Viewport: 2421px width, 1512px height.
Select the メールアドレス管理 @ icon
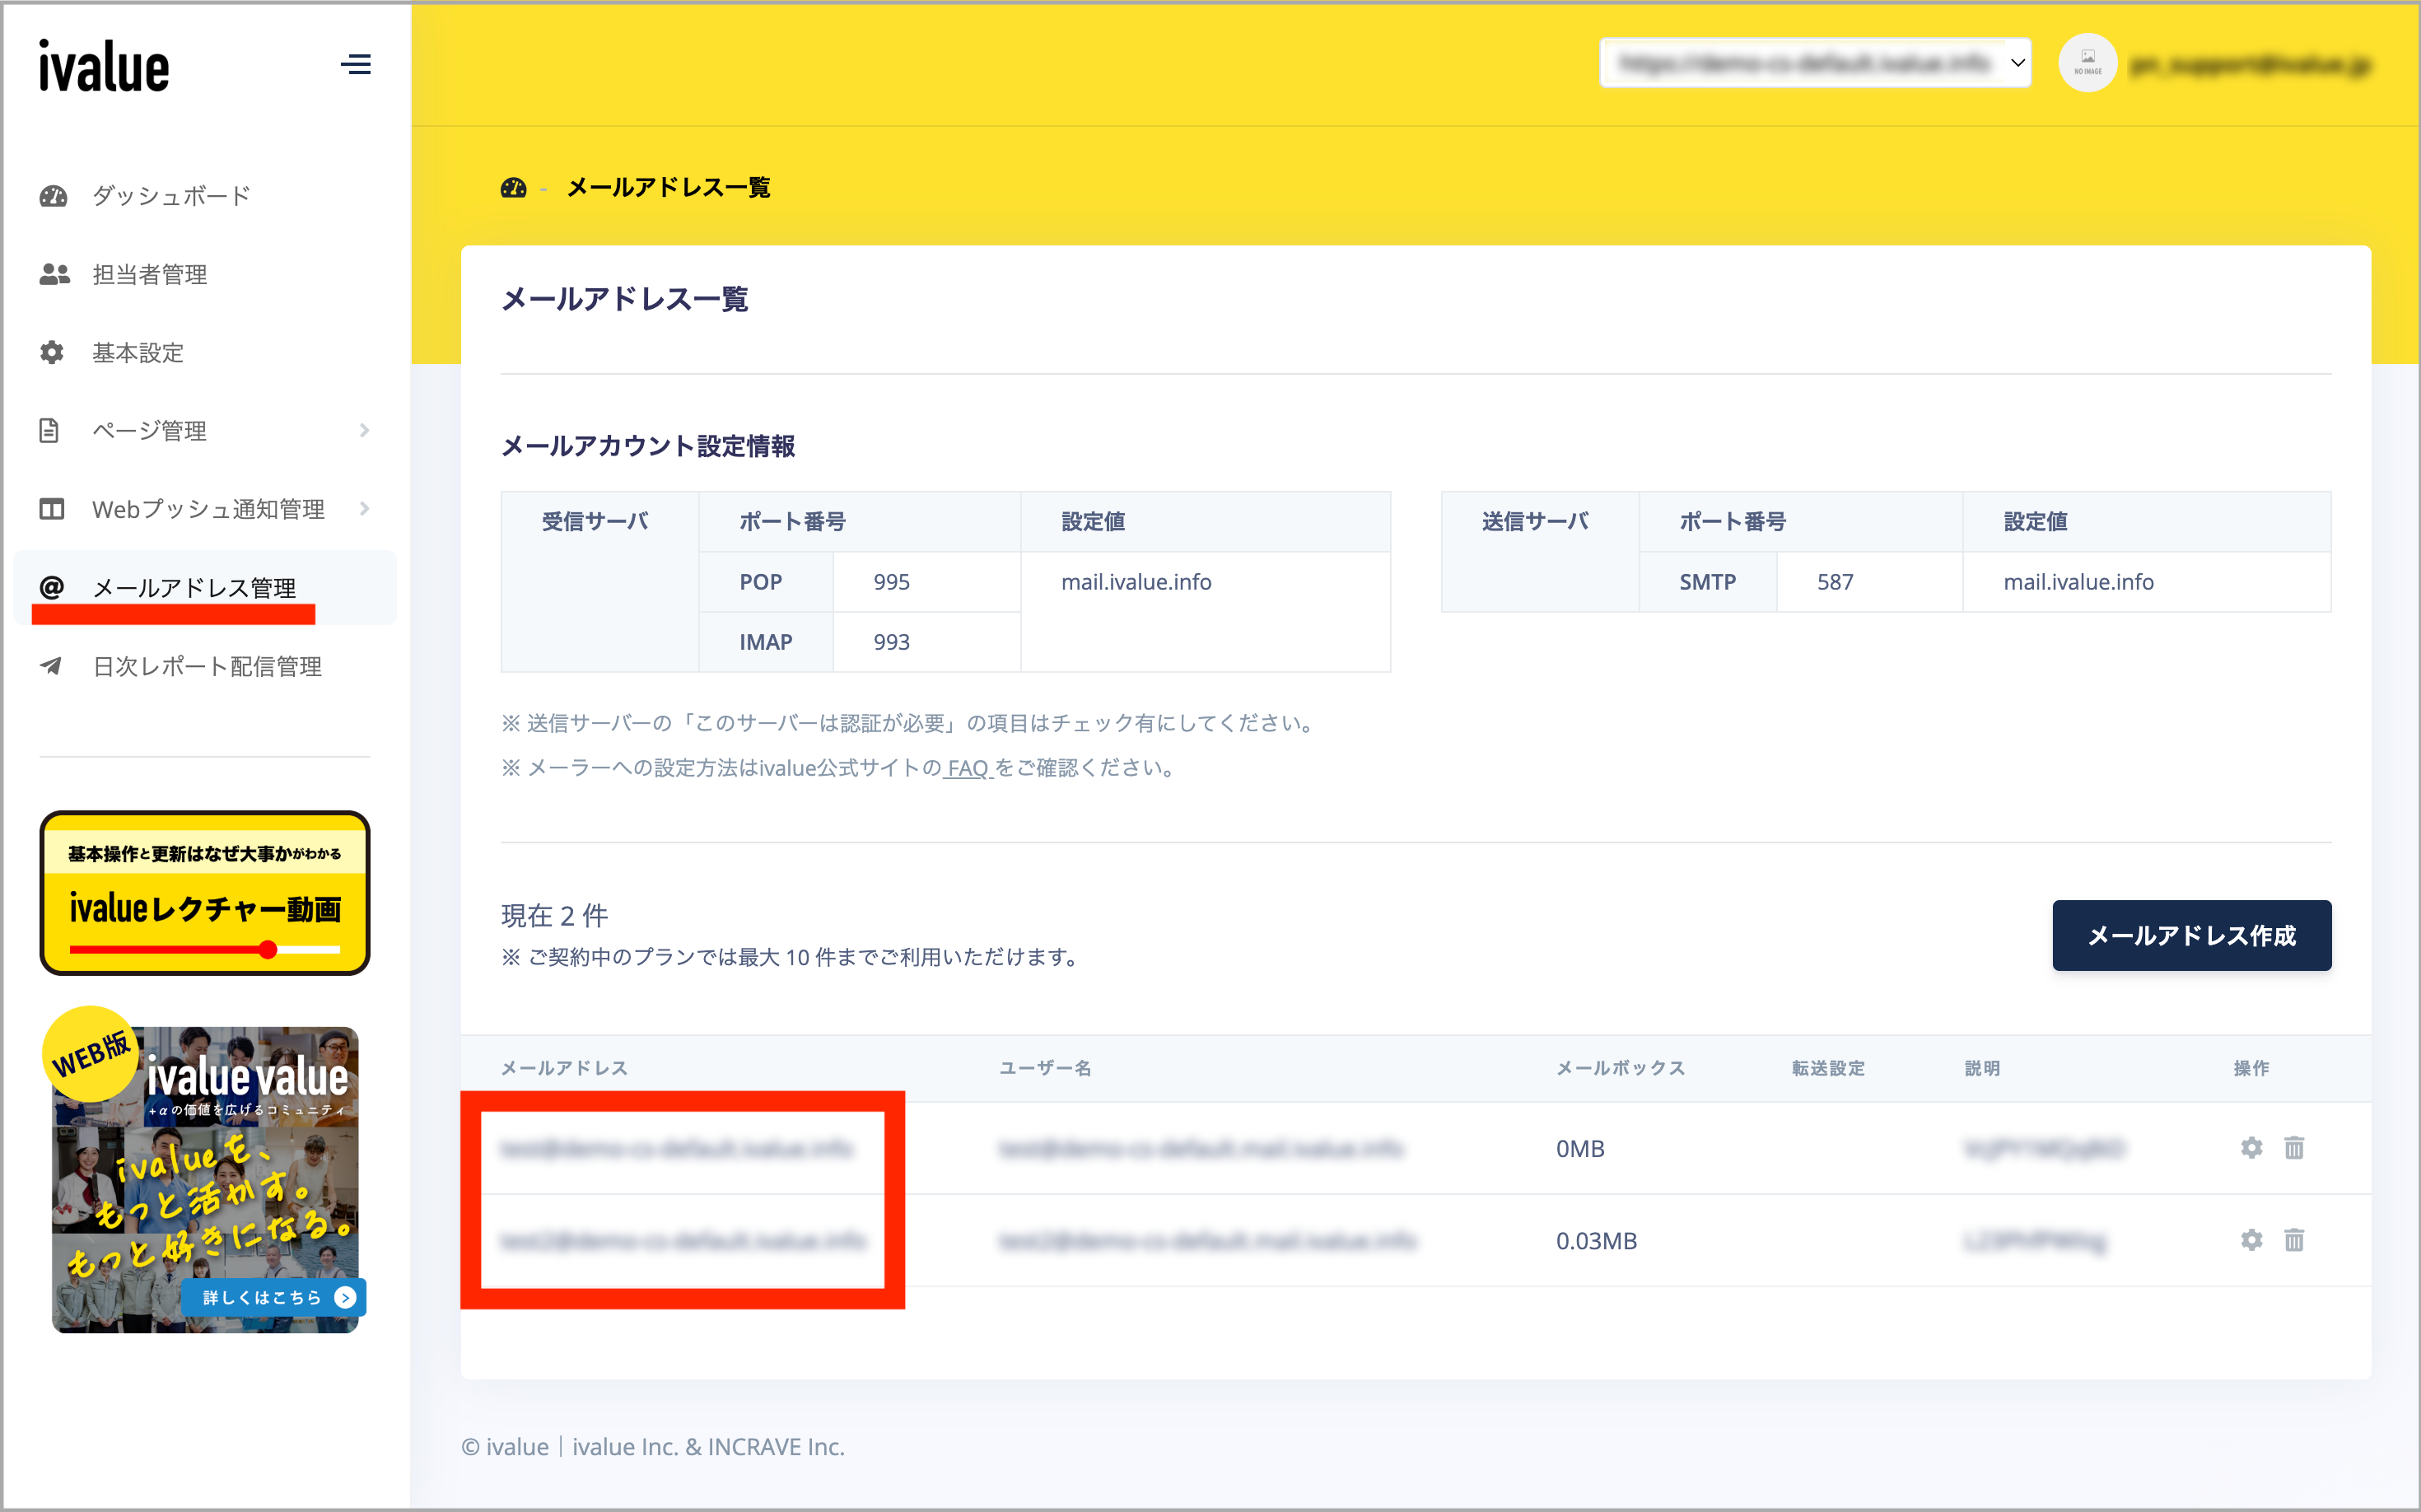pos(52,588)
